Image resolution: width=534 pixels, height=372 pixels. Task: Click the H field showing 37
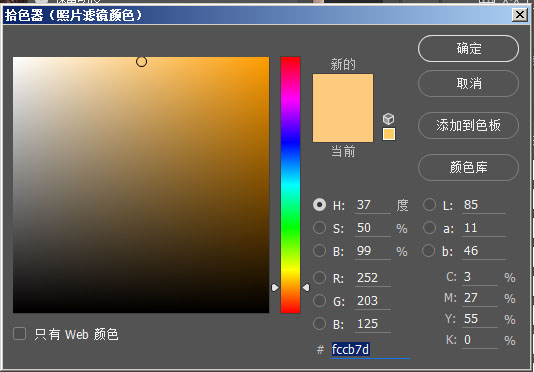[373, 205]
